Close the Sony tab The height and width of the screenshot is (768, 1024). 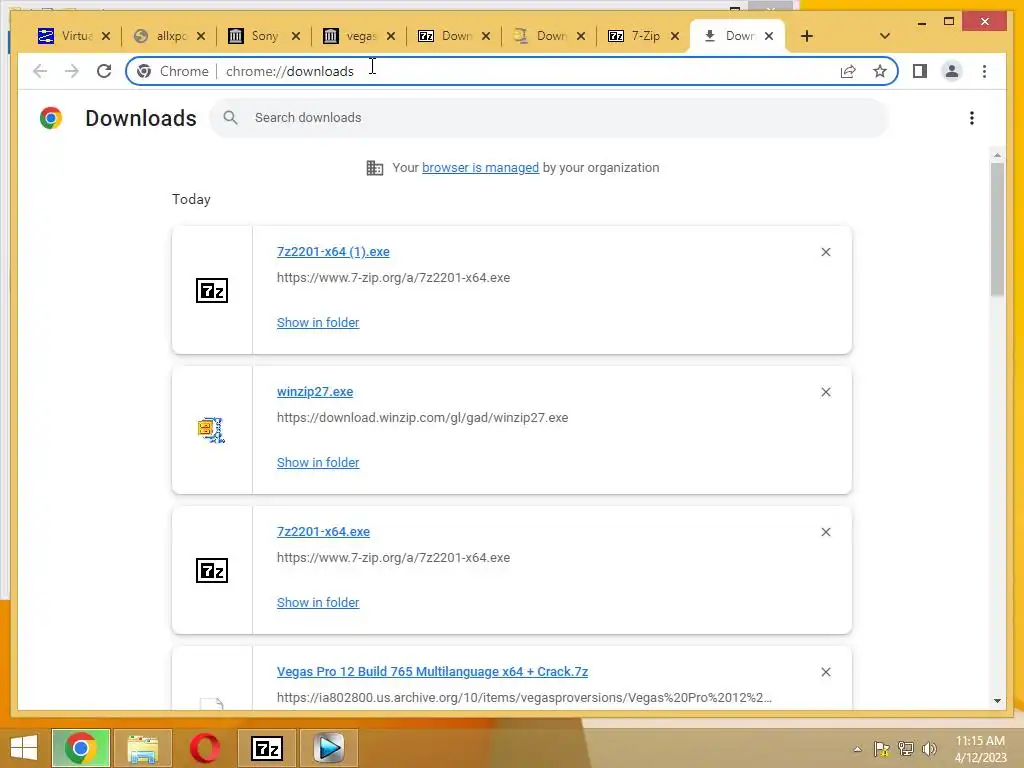point(296,36)
